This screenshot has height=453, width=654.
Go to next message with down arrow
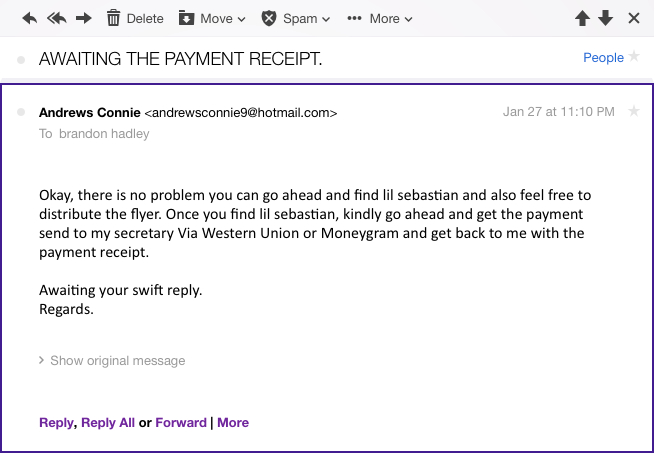coord(606,18)
